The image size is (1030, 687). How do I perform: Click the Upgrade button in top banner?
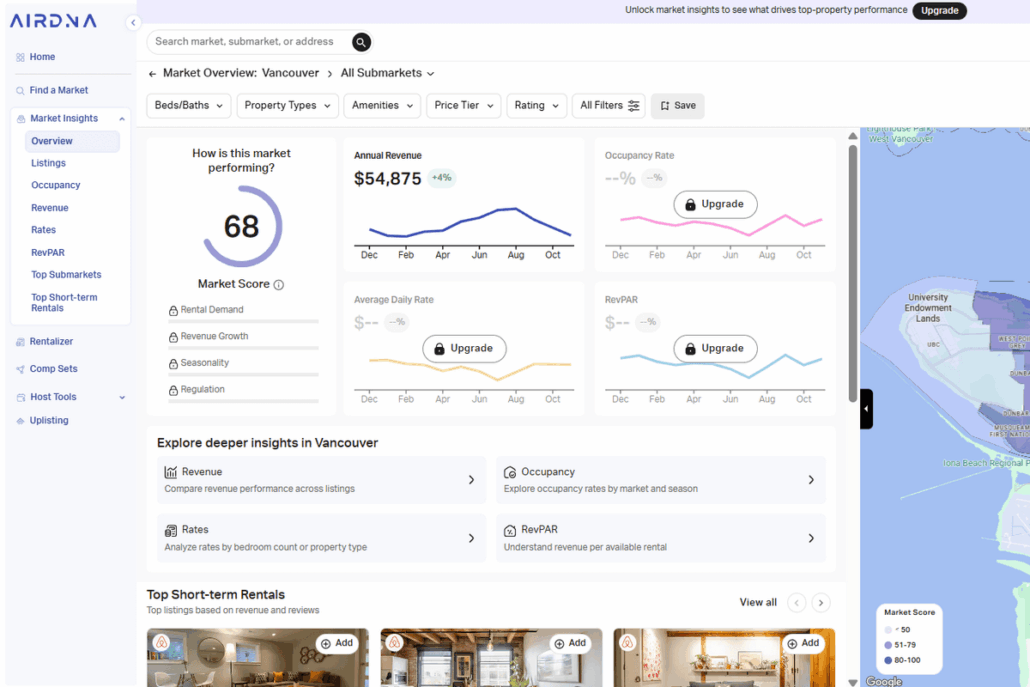click(x=939, y=11)
